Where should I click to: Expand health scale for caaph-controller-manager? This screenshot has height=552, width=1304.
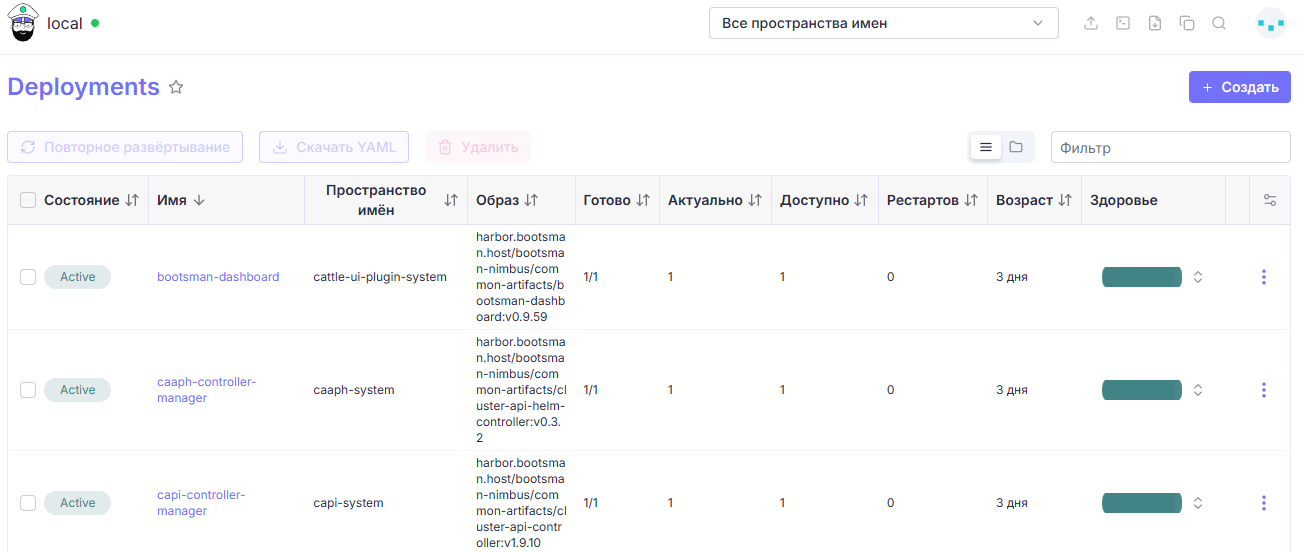(x=1198, y=390)
